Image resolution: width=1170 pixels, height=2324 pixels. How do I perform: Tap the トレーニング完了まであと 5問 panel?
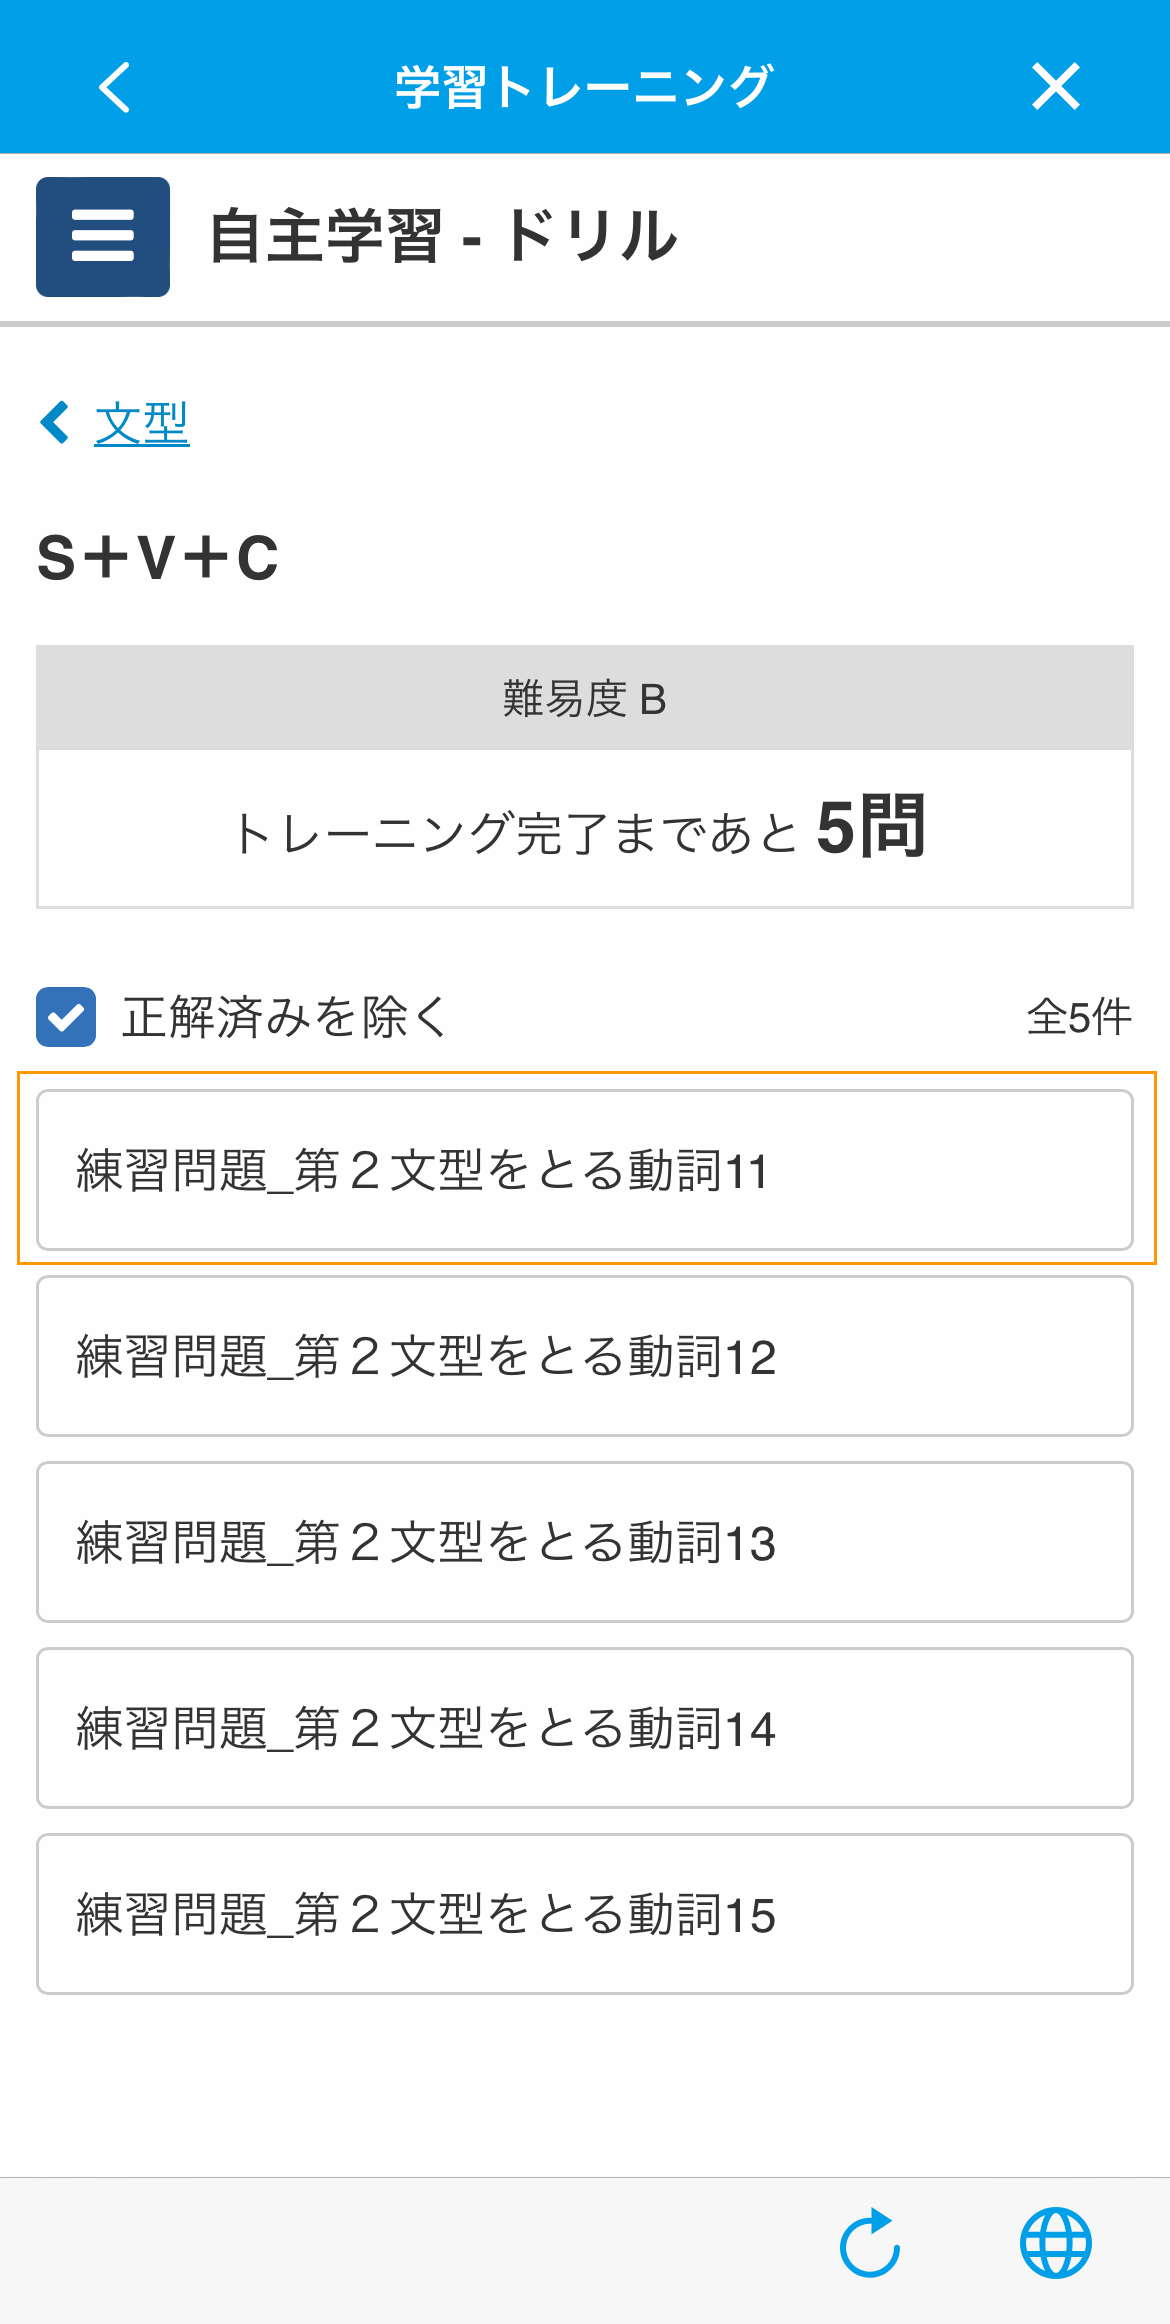coord(585,829)
